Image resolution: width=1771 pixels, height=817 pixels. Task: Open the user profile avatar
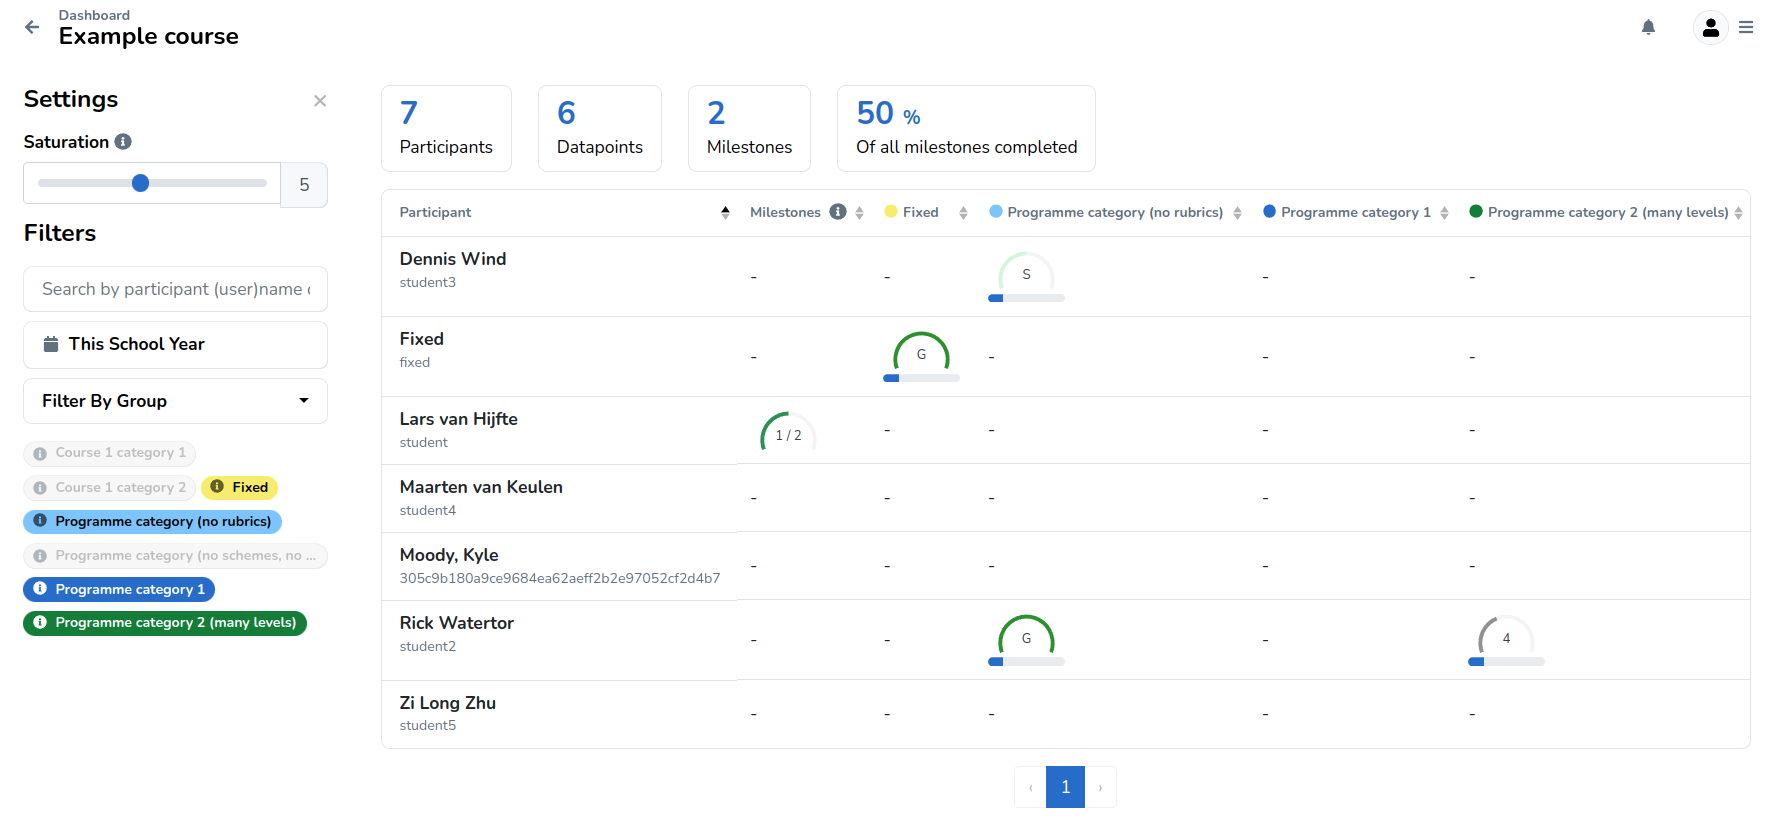click(x=1710, y=27)
